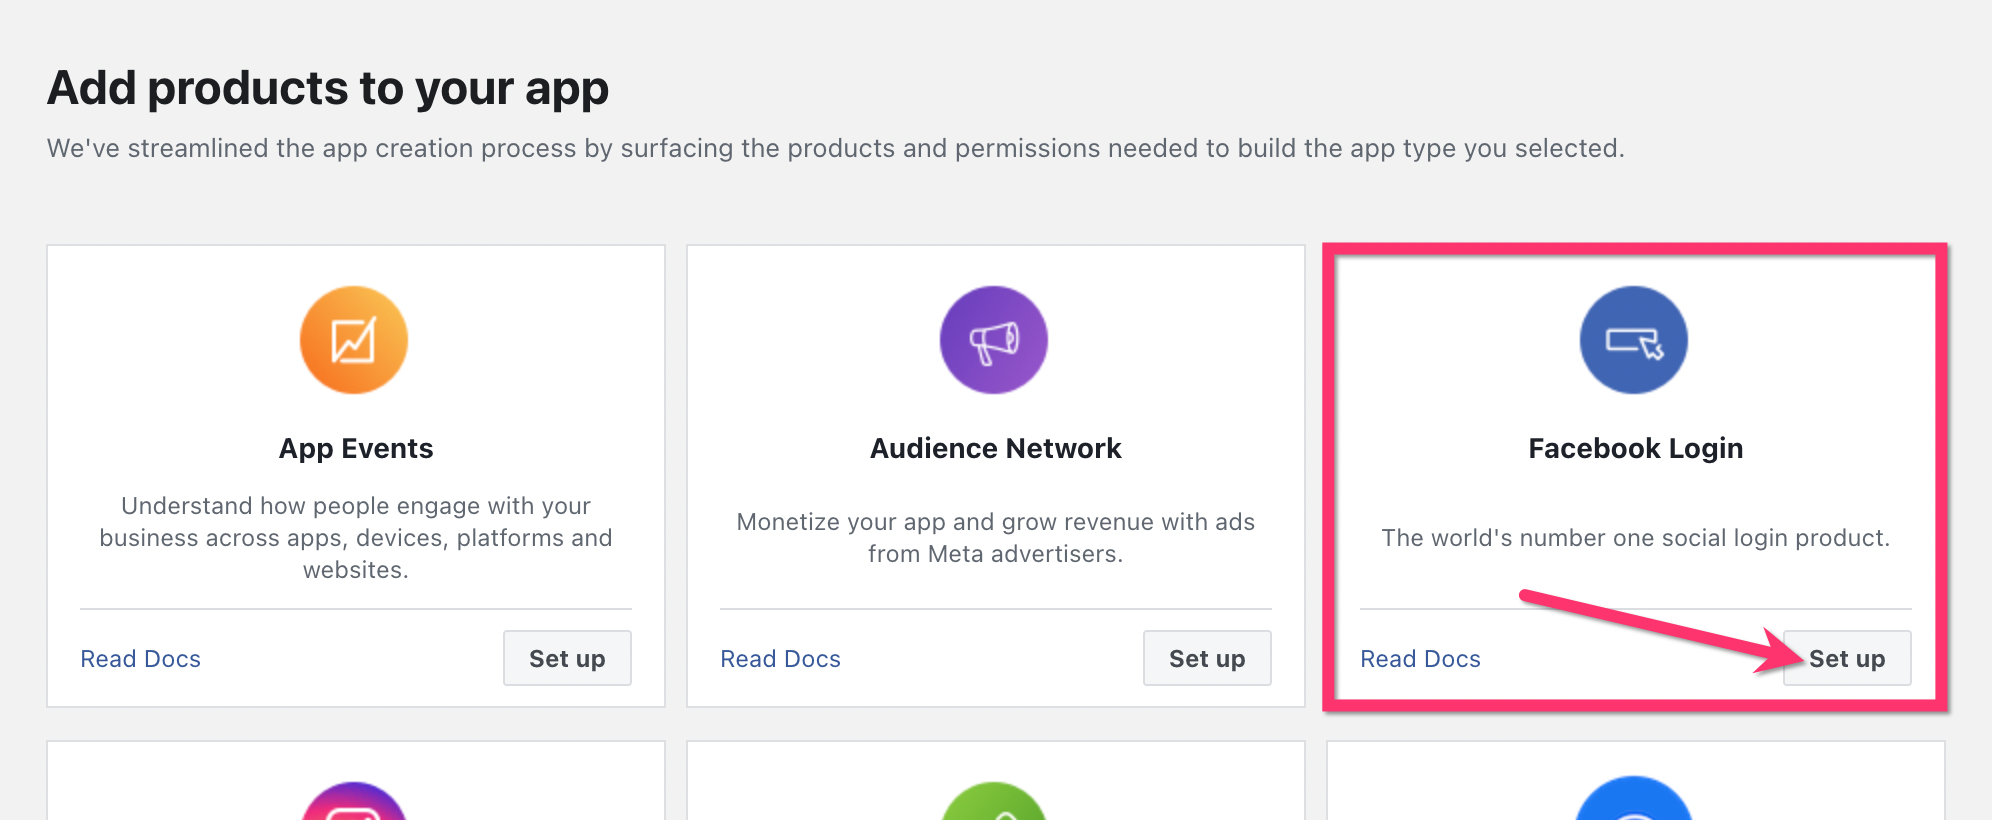Click the orange App Events chart icon
The image size is (1992, 820).
click(354, 340)
